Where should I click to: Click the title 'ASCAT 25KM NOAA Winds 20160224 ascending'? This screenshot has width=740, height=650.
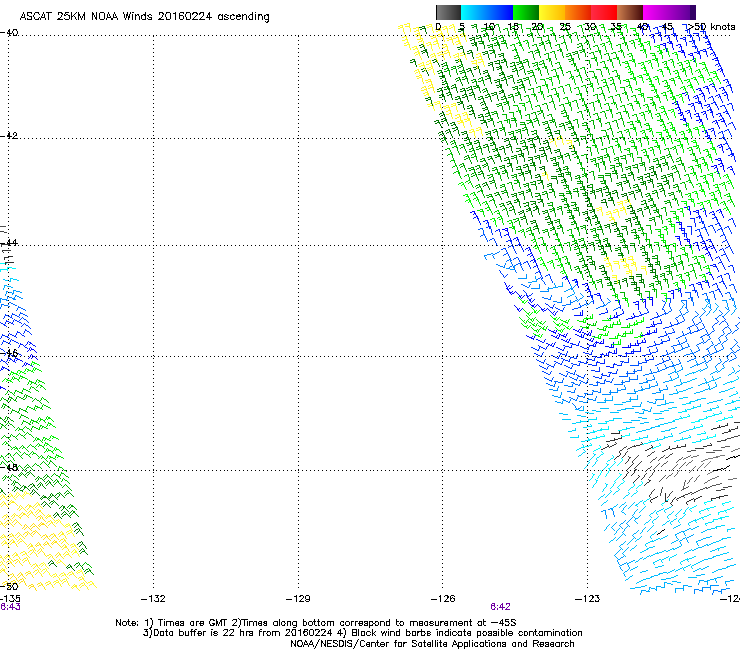tap(144, 17)
